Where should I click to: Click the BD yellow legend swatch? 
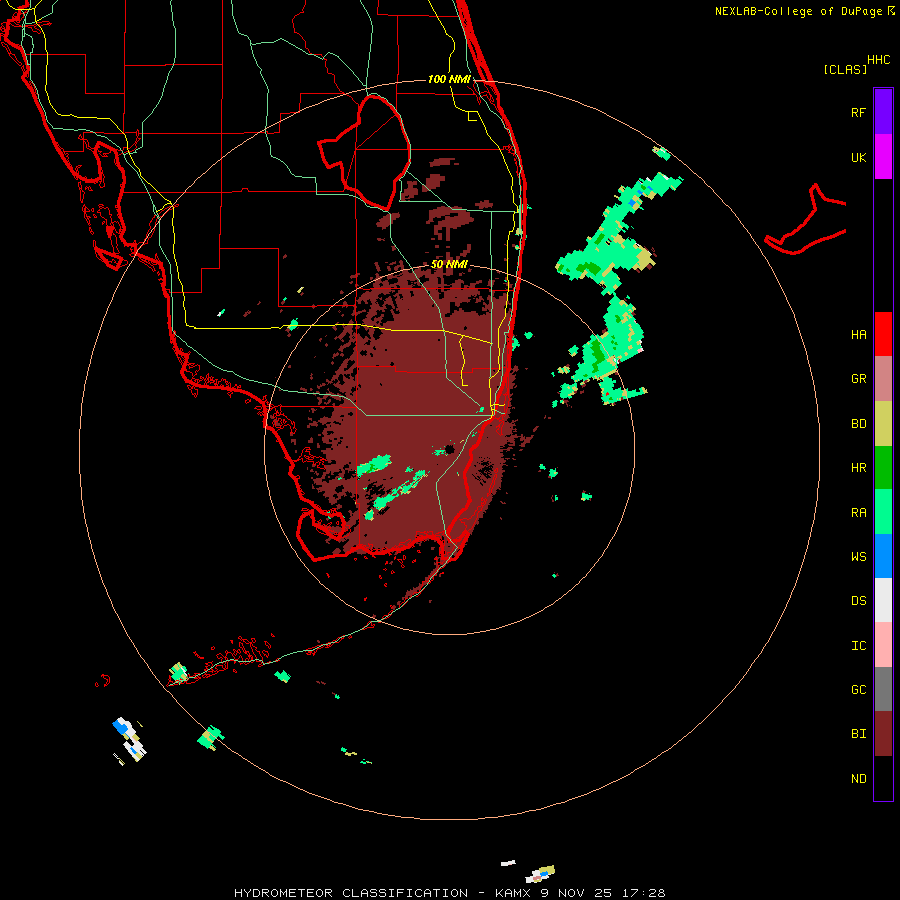click(x=883, y=424)
